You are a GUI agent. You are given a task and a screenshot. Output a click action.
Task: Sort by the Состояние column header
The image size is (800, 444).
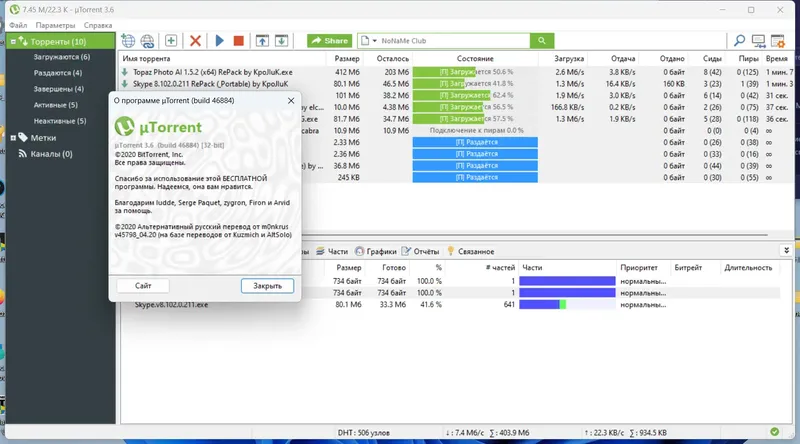coord(475,59)
